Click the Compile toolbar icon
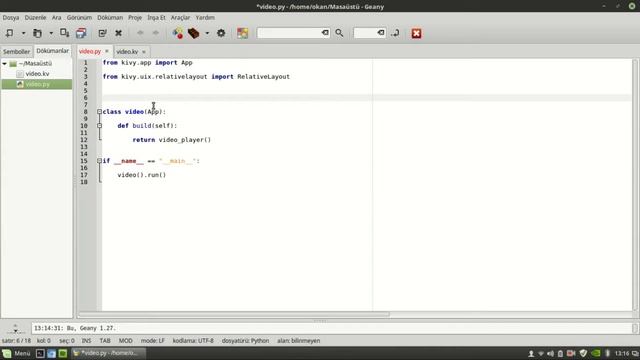The image size is (640, 360). (x=178, y=33)
